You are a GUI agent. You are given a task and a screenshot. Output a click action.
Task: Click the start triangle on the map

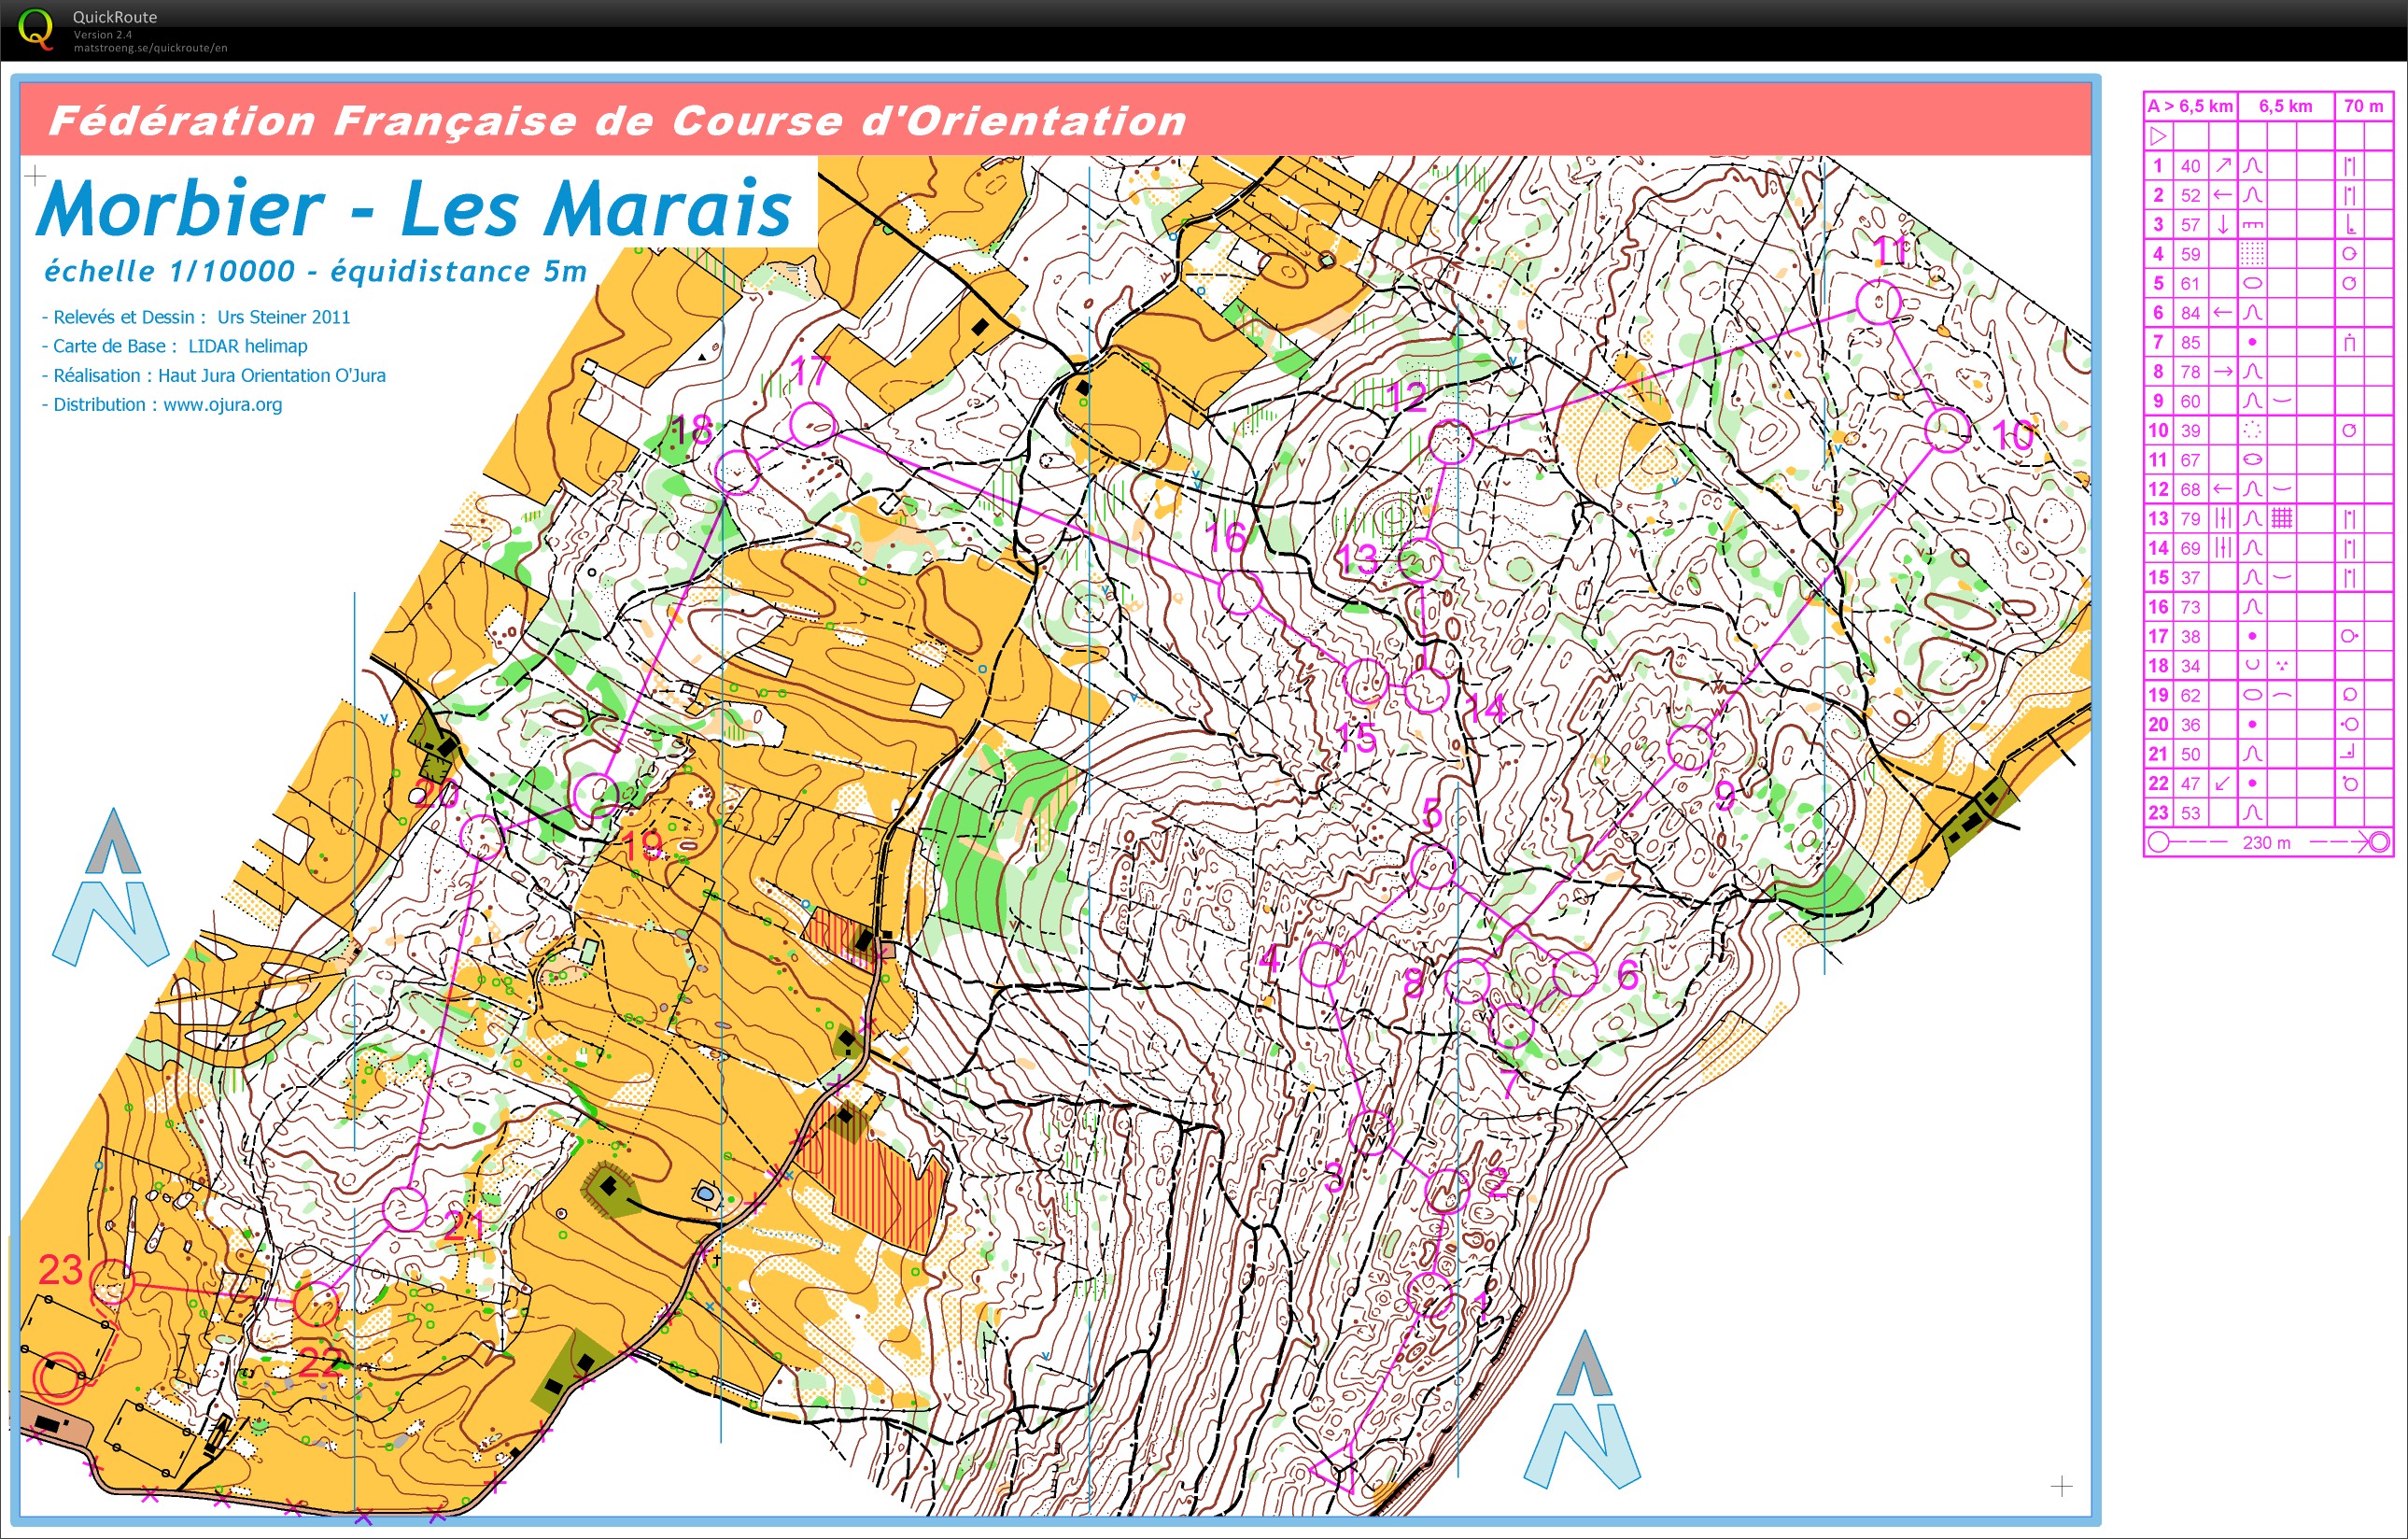pos(1336,1468)
